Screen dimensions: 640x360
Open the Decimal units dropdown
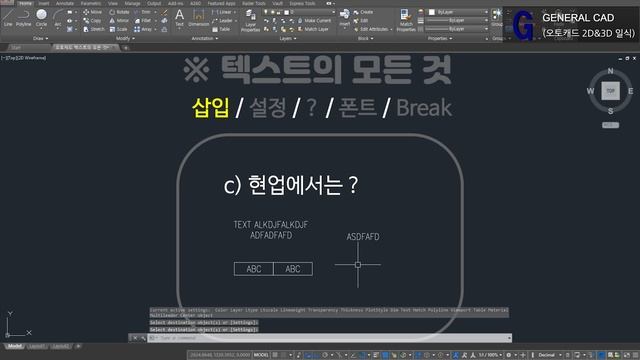pos(550,355)
